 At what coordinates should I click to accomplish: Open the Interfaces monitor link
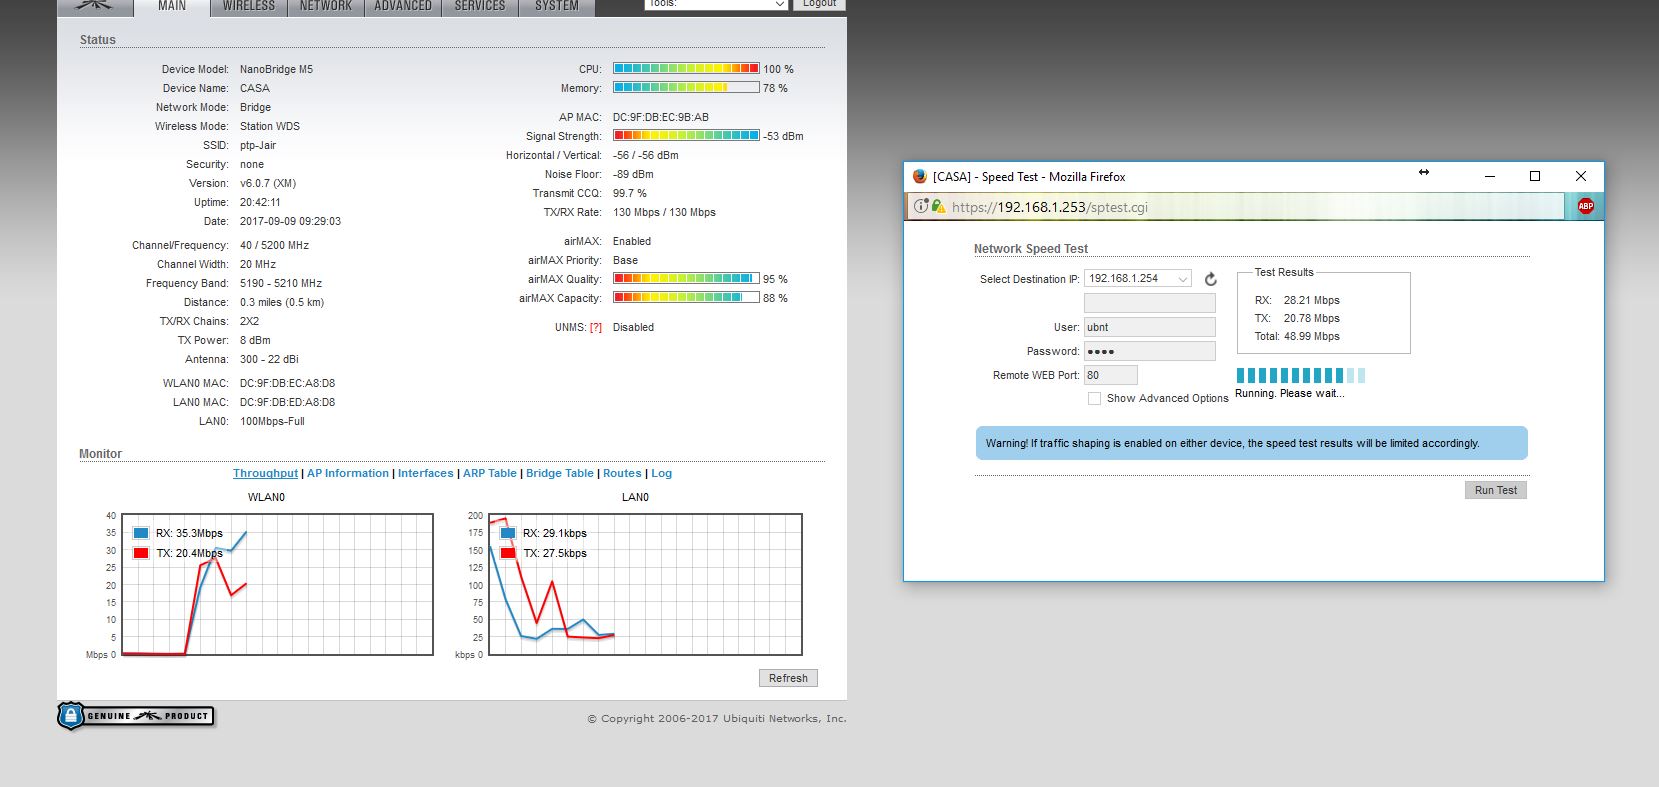[426, 473]
